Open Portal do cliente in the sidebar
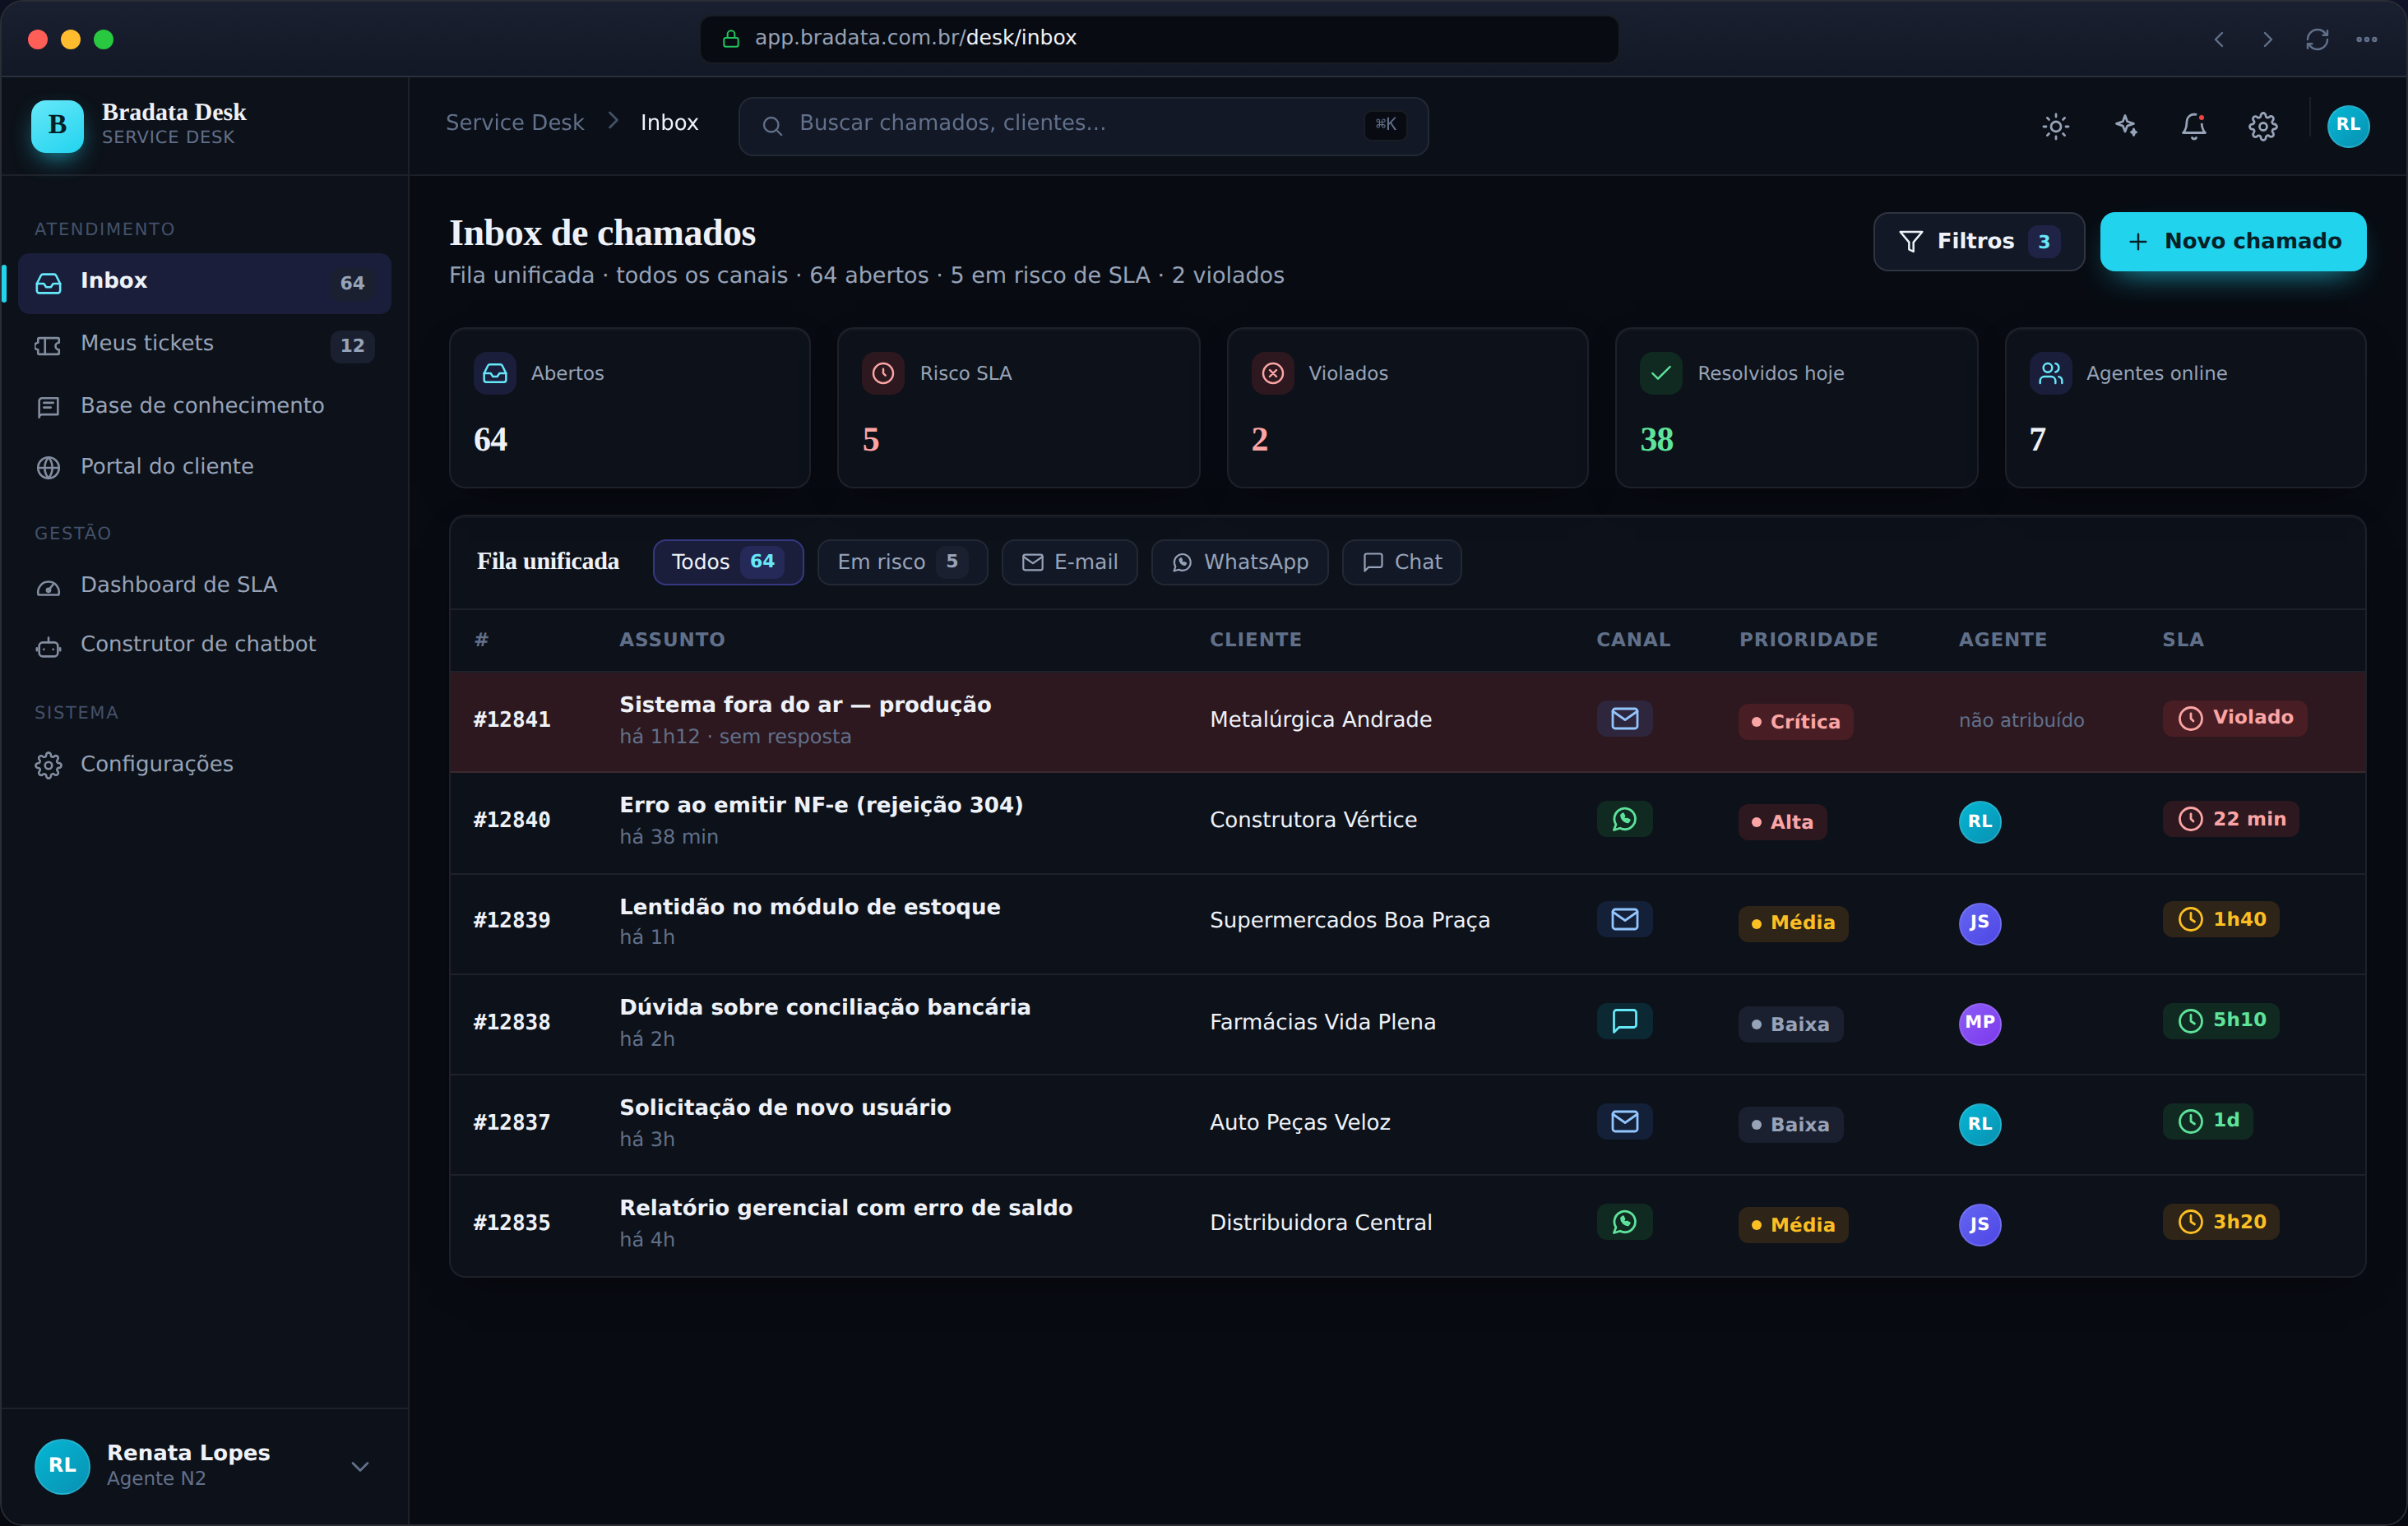This screenshot has height=1526, width=2408. [x=204, y=466]
